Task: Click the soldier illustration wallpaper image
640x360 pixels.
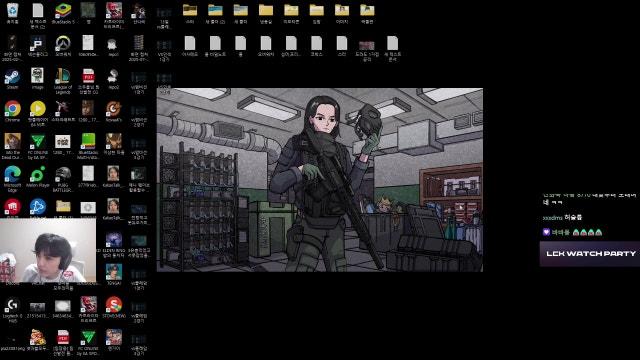Action: pyautogui.click(x=320, y=180)
